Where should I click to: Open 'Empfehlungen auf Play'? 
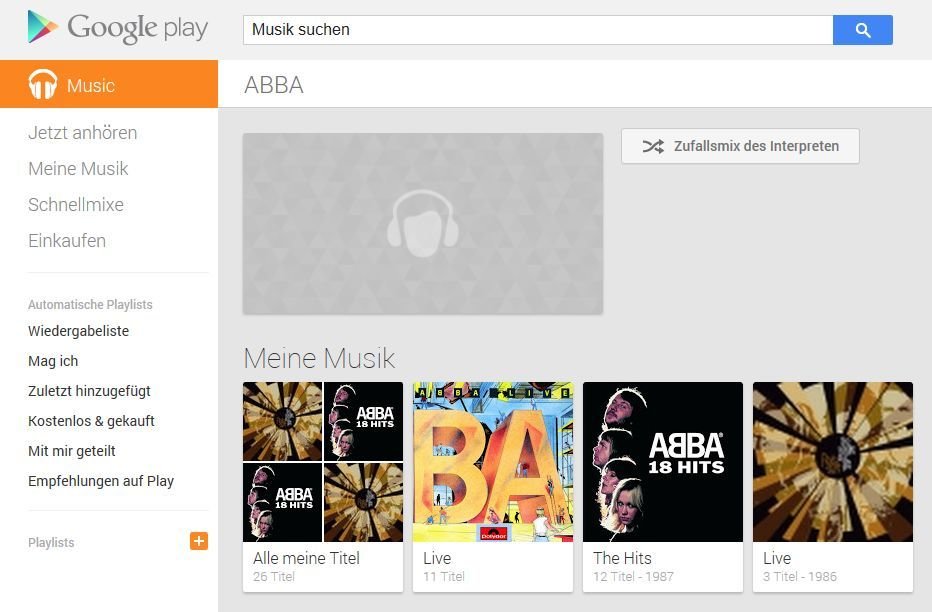(x=101, y=481)
